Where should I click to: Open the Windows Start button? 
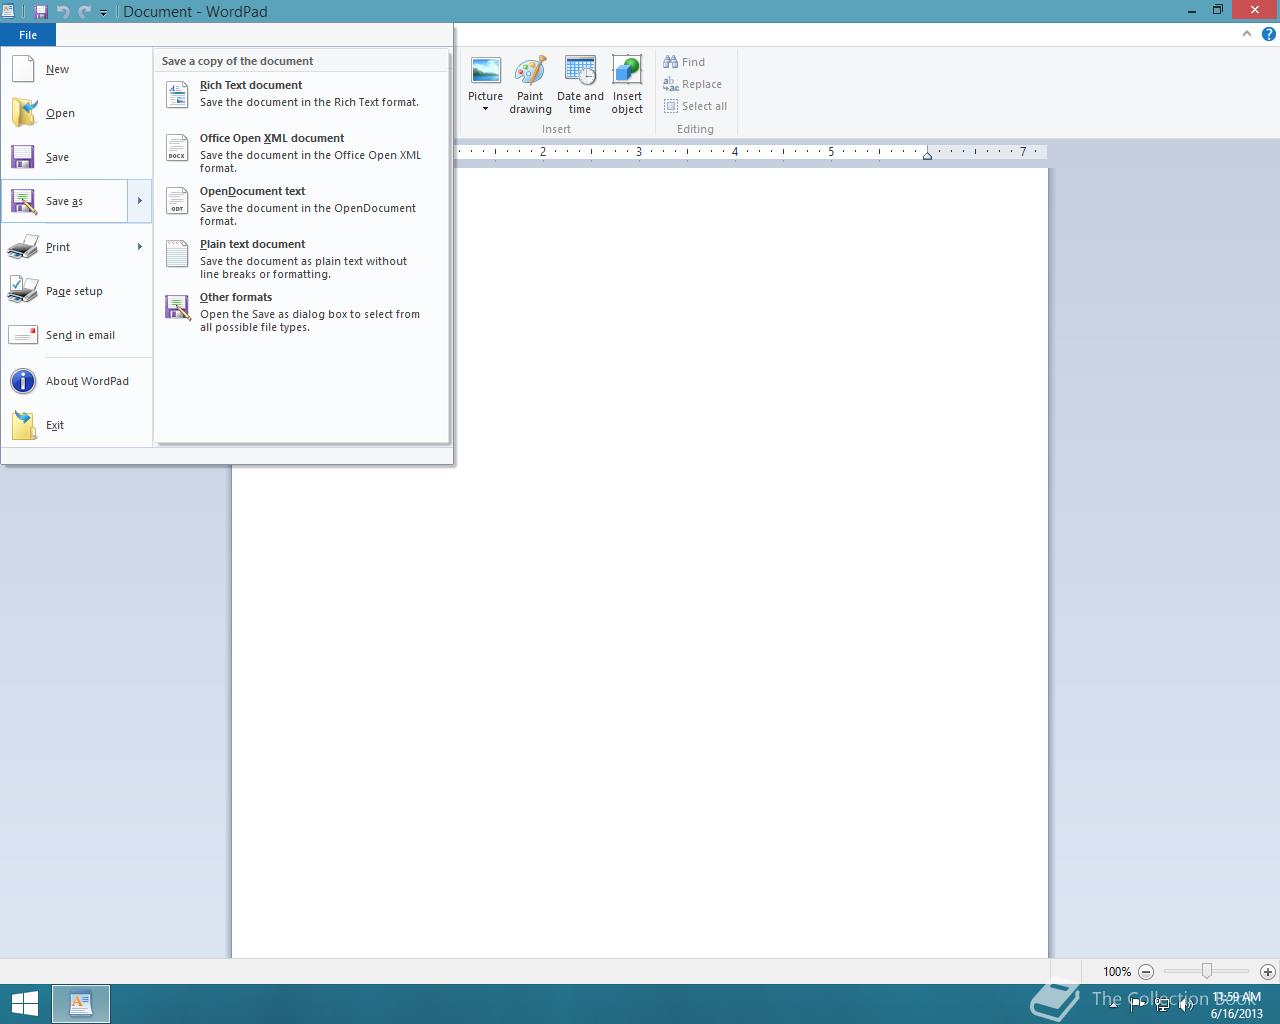click(x=24, y=1004)
